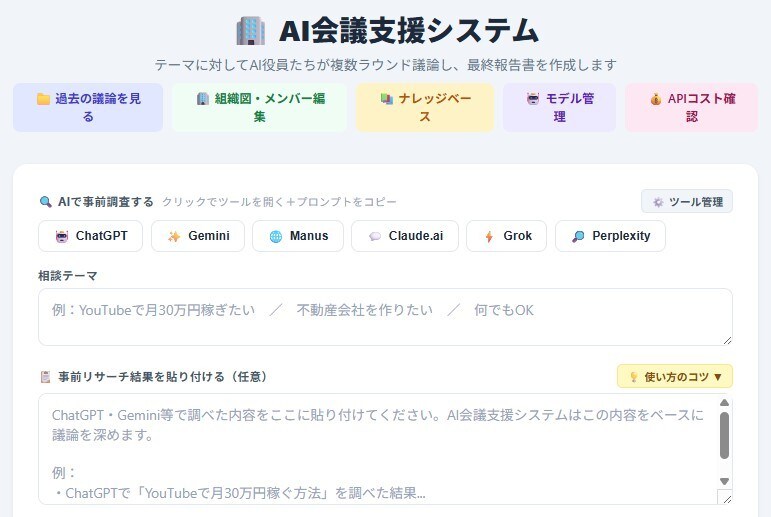Click light bulb icon in 使い方のコツ

tap(634, 377)
